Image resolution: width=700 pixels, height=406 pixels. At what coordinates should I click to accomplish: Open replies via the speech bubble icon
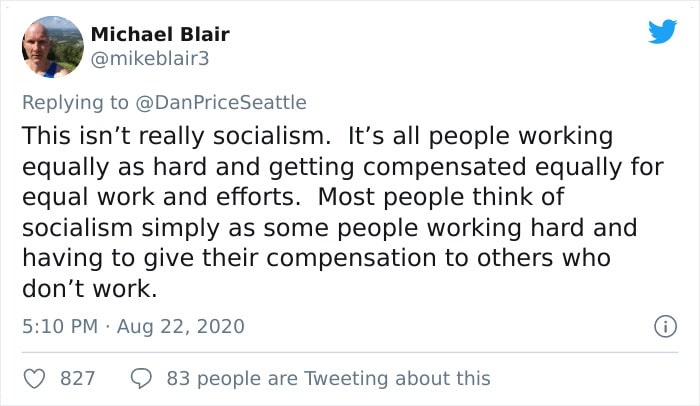point(141,379)
